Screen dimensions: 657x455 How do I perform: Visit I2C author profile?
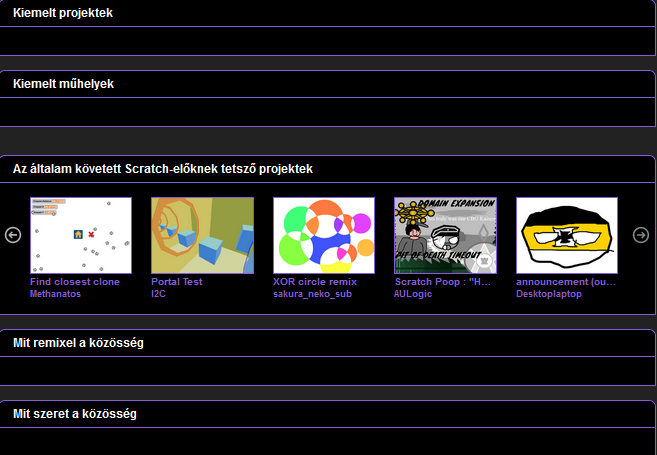[x=158, y=294]
